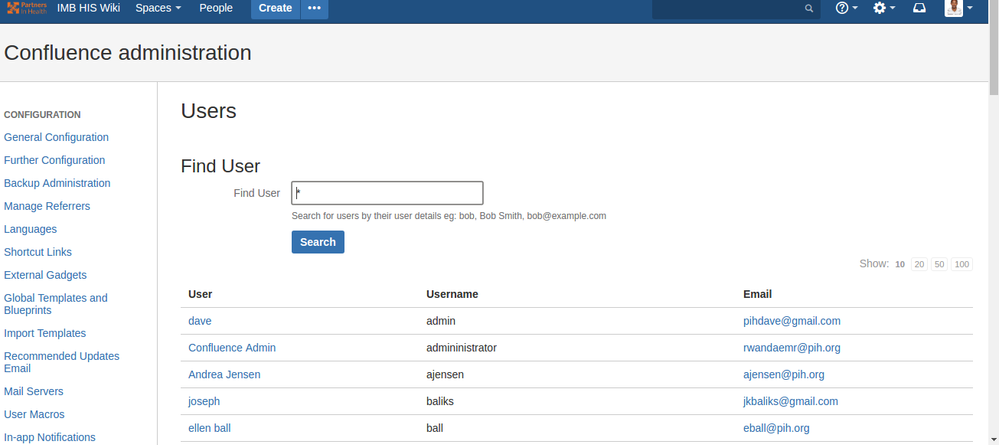Open Shortcut Links settings
This screenshot has width=999, height=445.
click(x=38, y=252)
